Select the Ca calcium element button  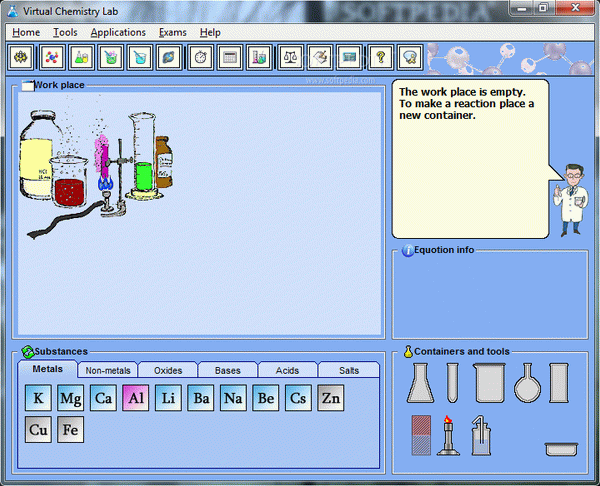pyautogui.click(x=103, y=398)
